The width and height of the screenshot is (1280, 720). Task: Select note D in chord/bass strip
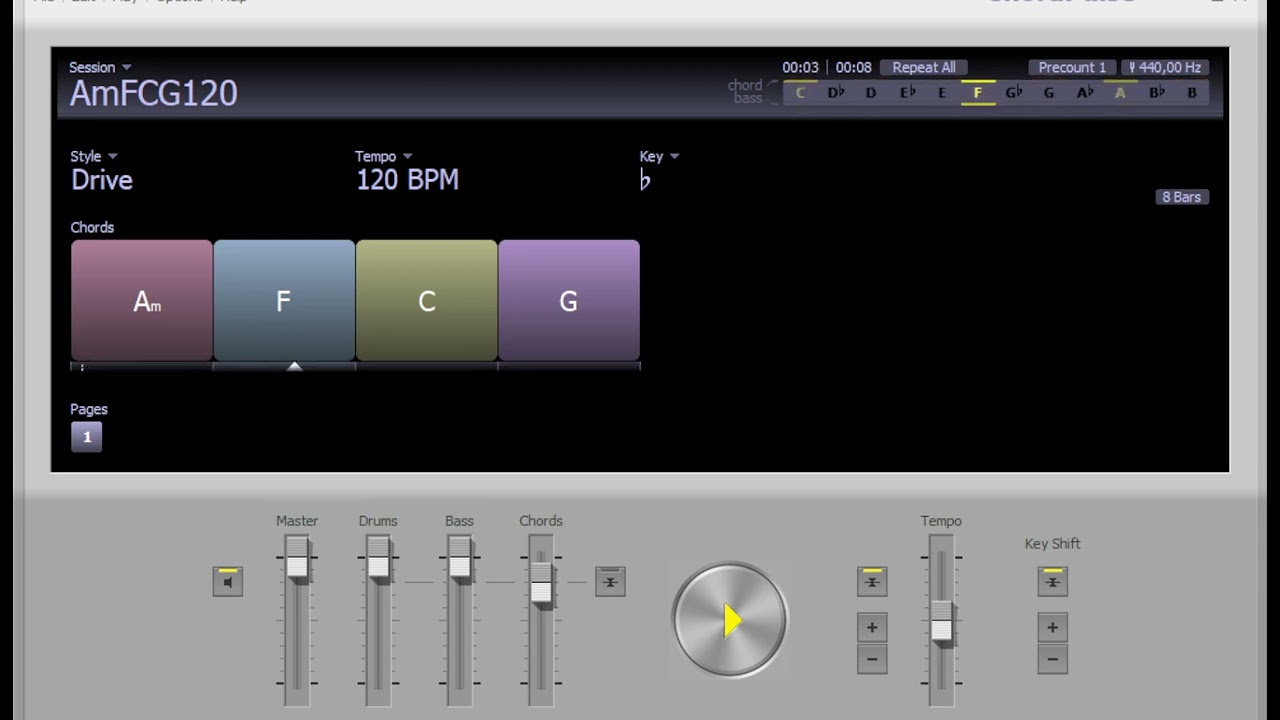coord(871,93)
